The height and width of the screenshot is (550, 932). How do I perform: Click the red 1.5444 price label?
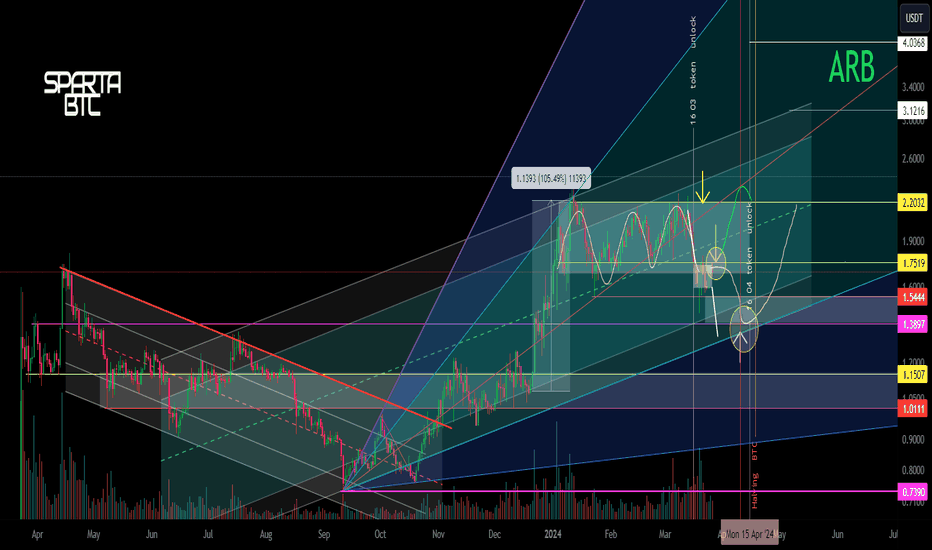914,297
